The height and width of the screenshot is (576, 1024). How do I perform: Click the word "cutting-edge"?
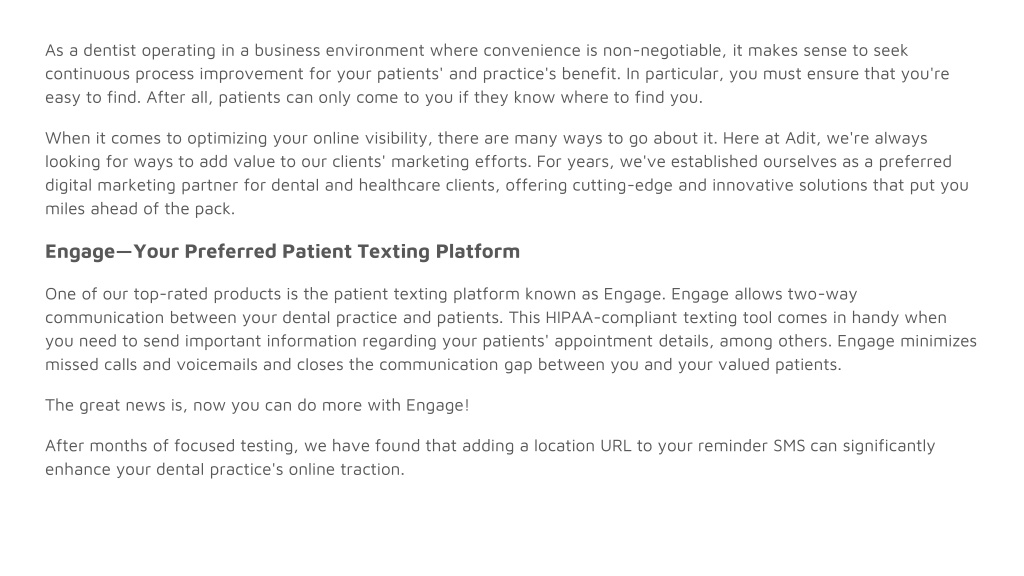coord(622,185)
